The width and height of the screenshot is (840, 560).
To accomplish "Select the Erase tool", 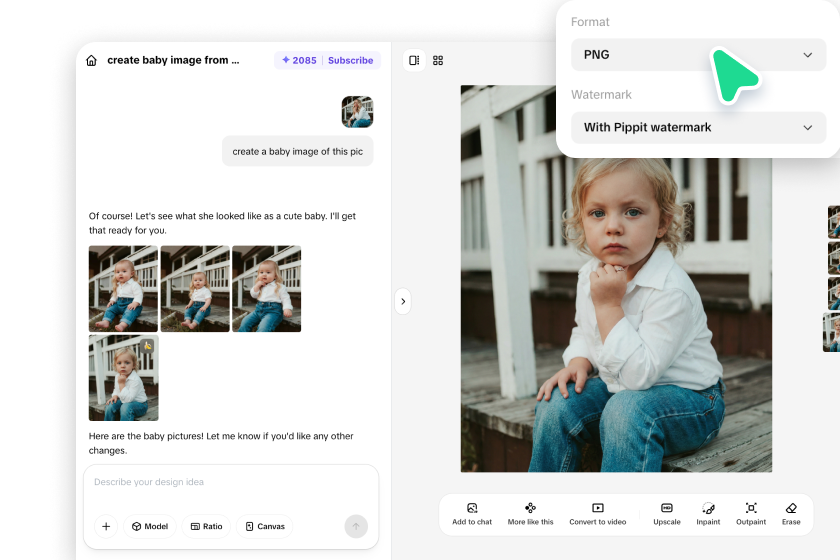I will tap(791, 513).
